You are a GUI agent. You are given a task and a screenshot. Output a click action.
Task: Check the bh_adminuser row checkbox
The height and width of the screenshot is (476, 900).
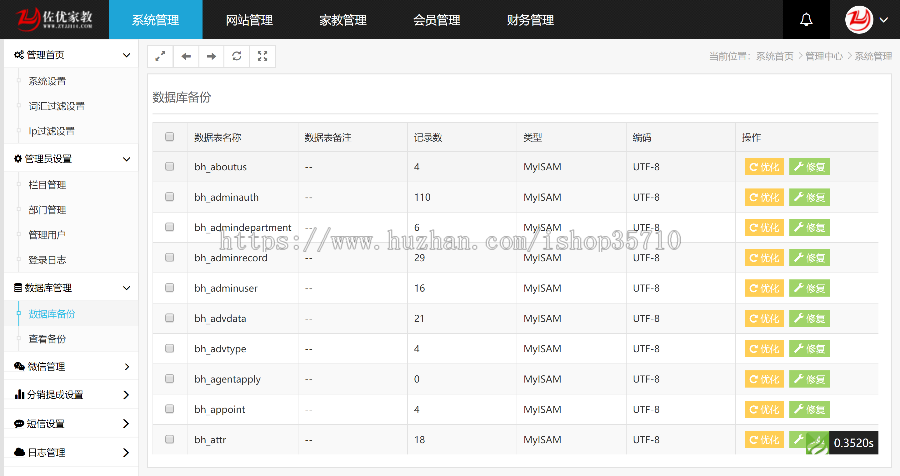(169, 288)
